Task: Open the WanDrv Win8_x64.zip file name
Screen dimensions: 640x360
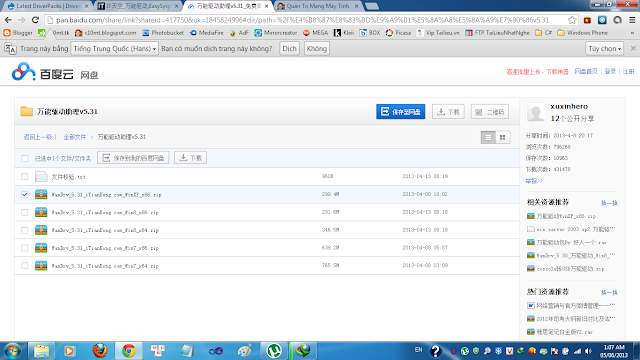Action: [105, 230]
